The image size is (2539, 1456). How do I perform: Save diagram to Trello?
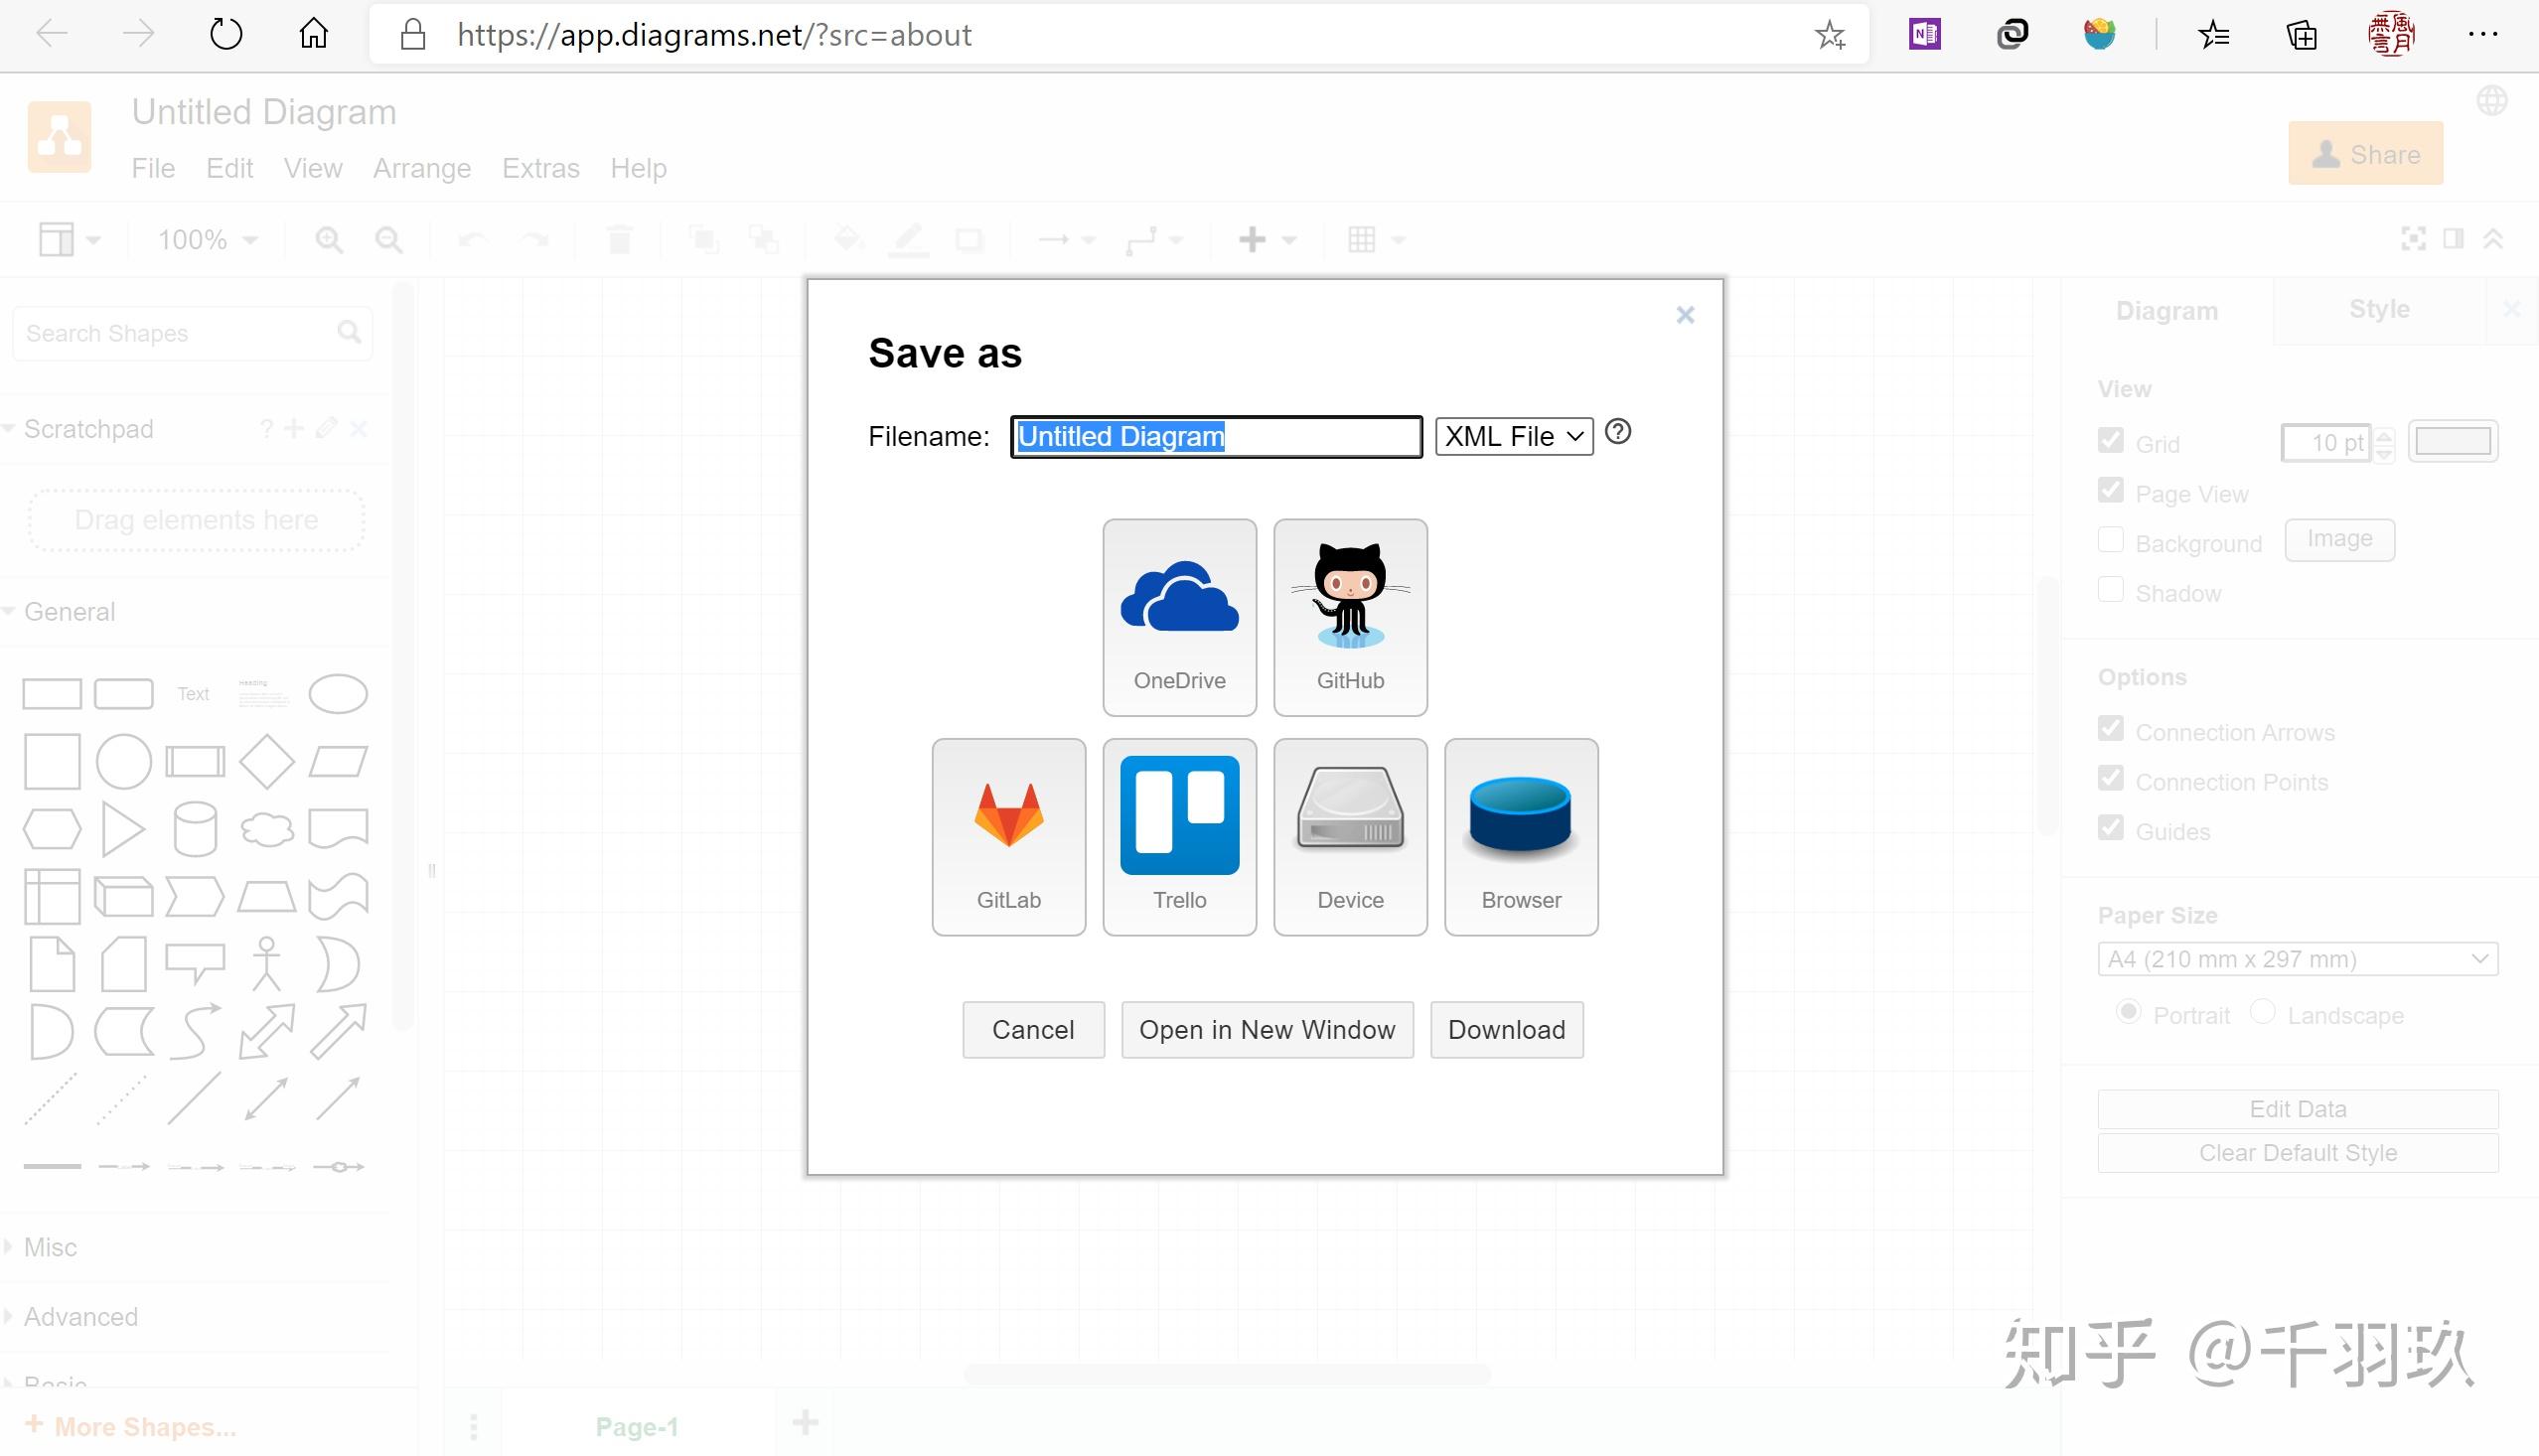tap(1179, 836)
